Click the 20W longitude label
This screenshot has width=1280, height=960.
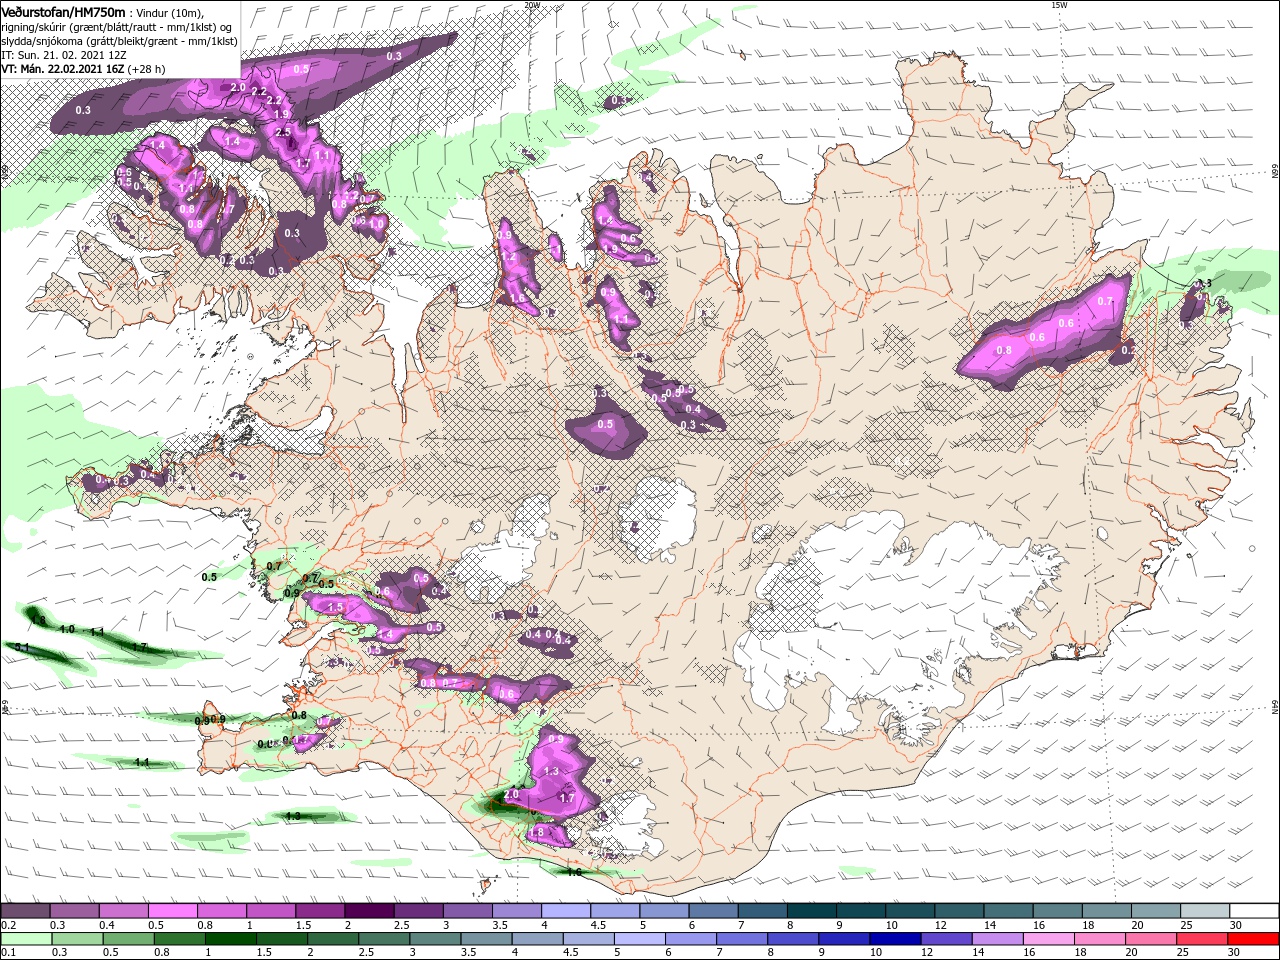(532, 5)
